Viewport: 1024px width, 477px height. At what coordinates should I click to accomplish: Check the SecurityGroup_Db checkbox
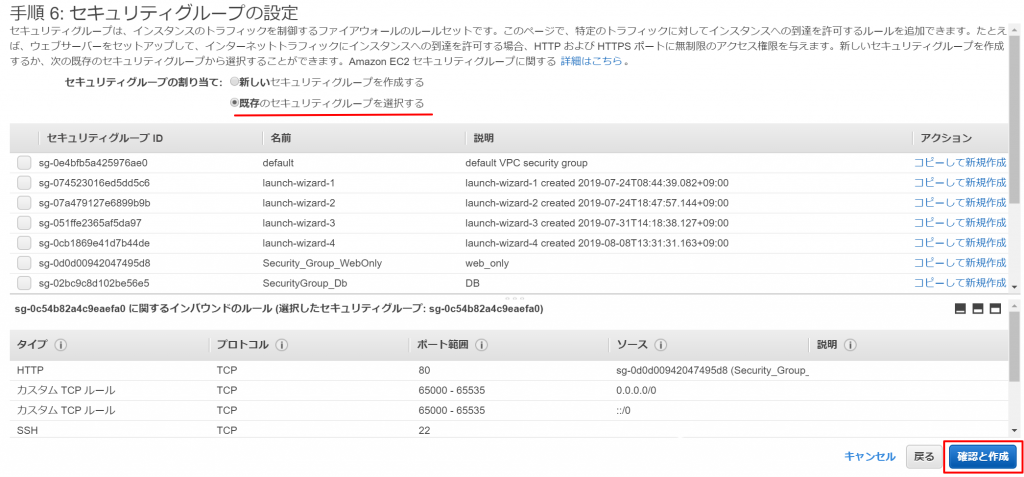pyautogui.click(x=24, y=284)
